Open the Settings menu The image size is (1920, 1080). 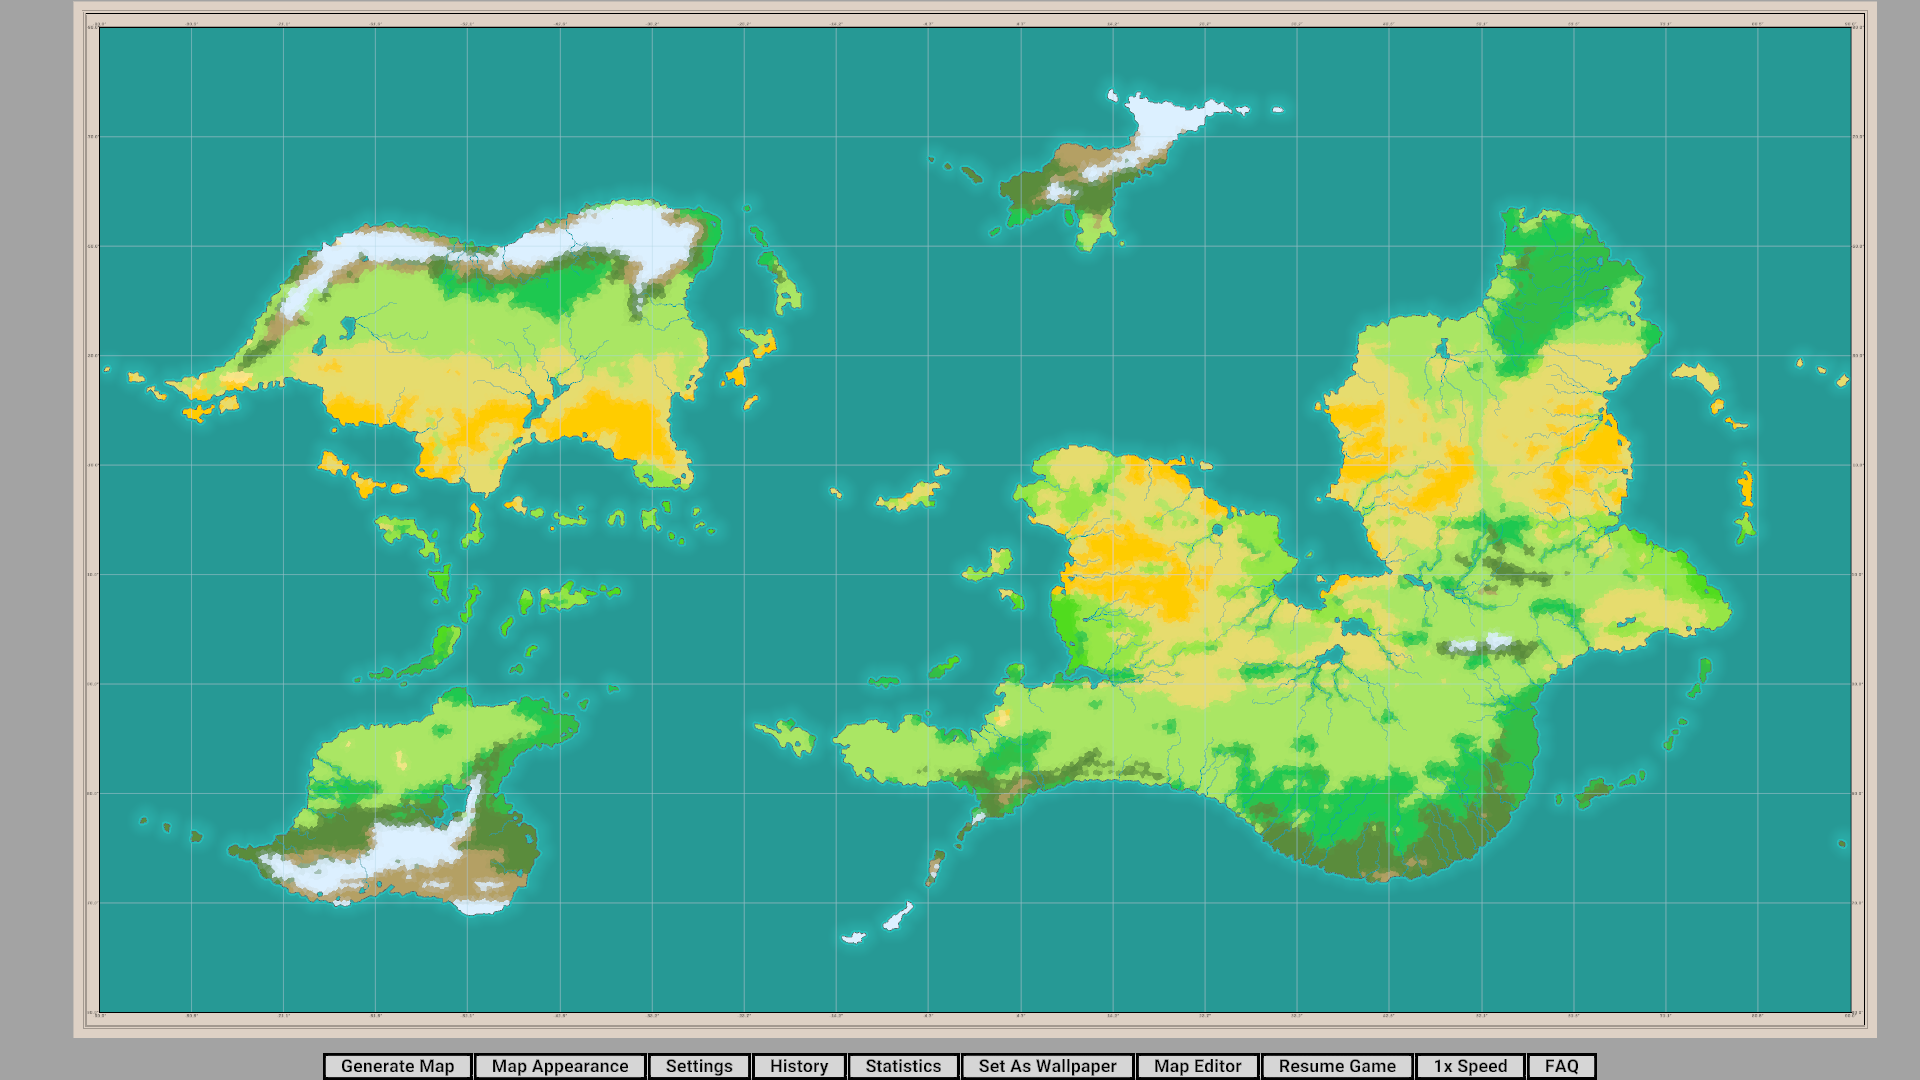point(699,1066)
